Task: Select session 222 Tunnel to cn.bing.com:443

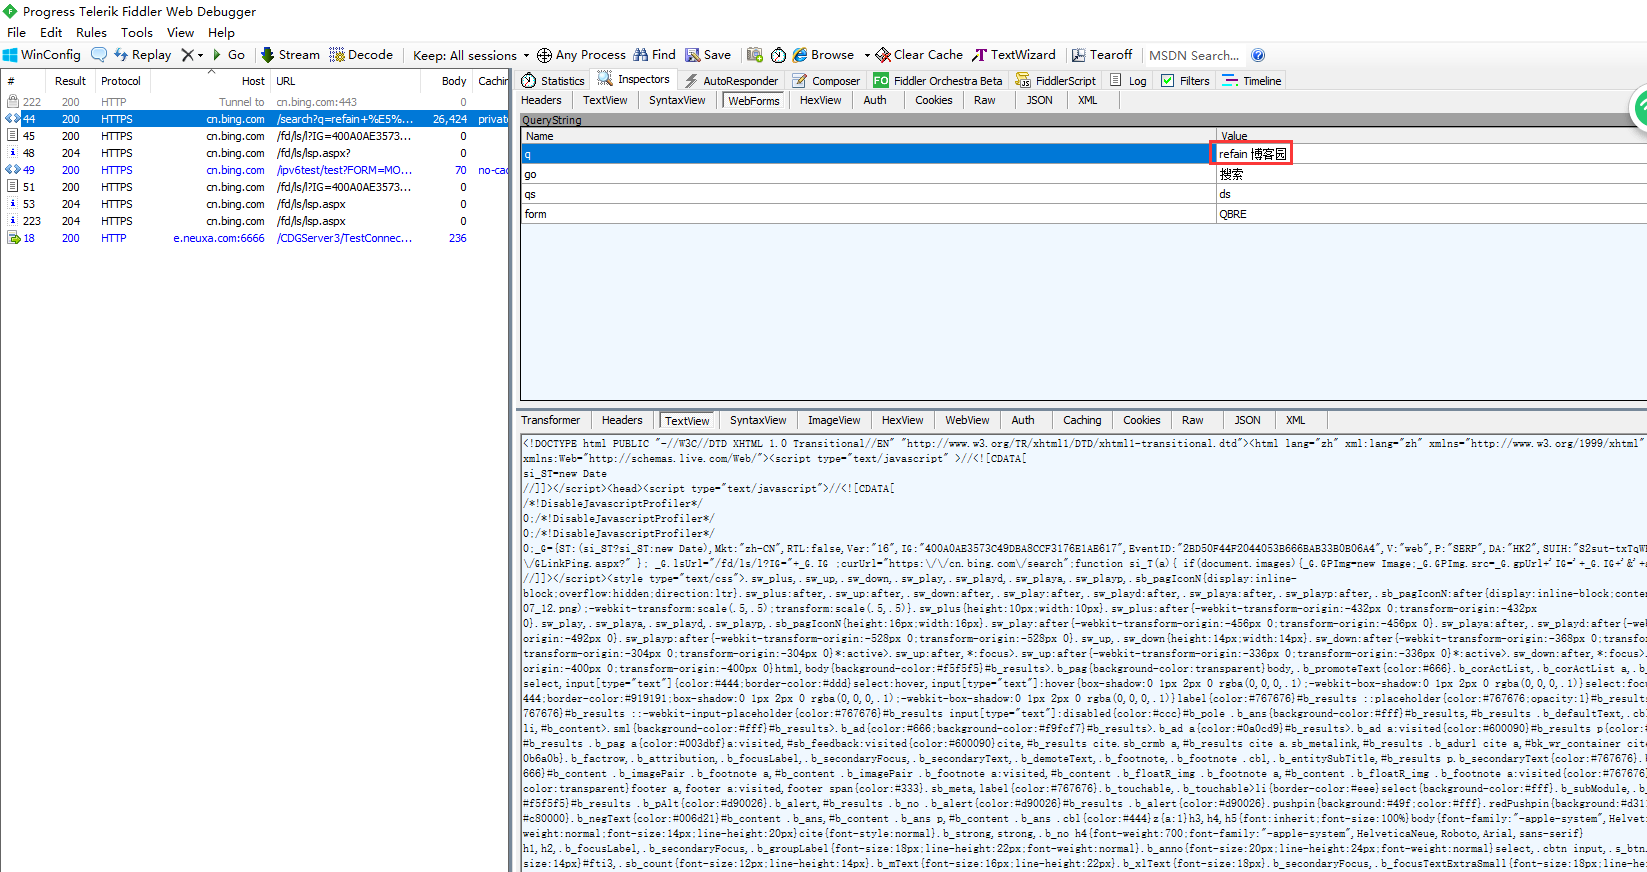Action: coord(254,102)
